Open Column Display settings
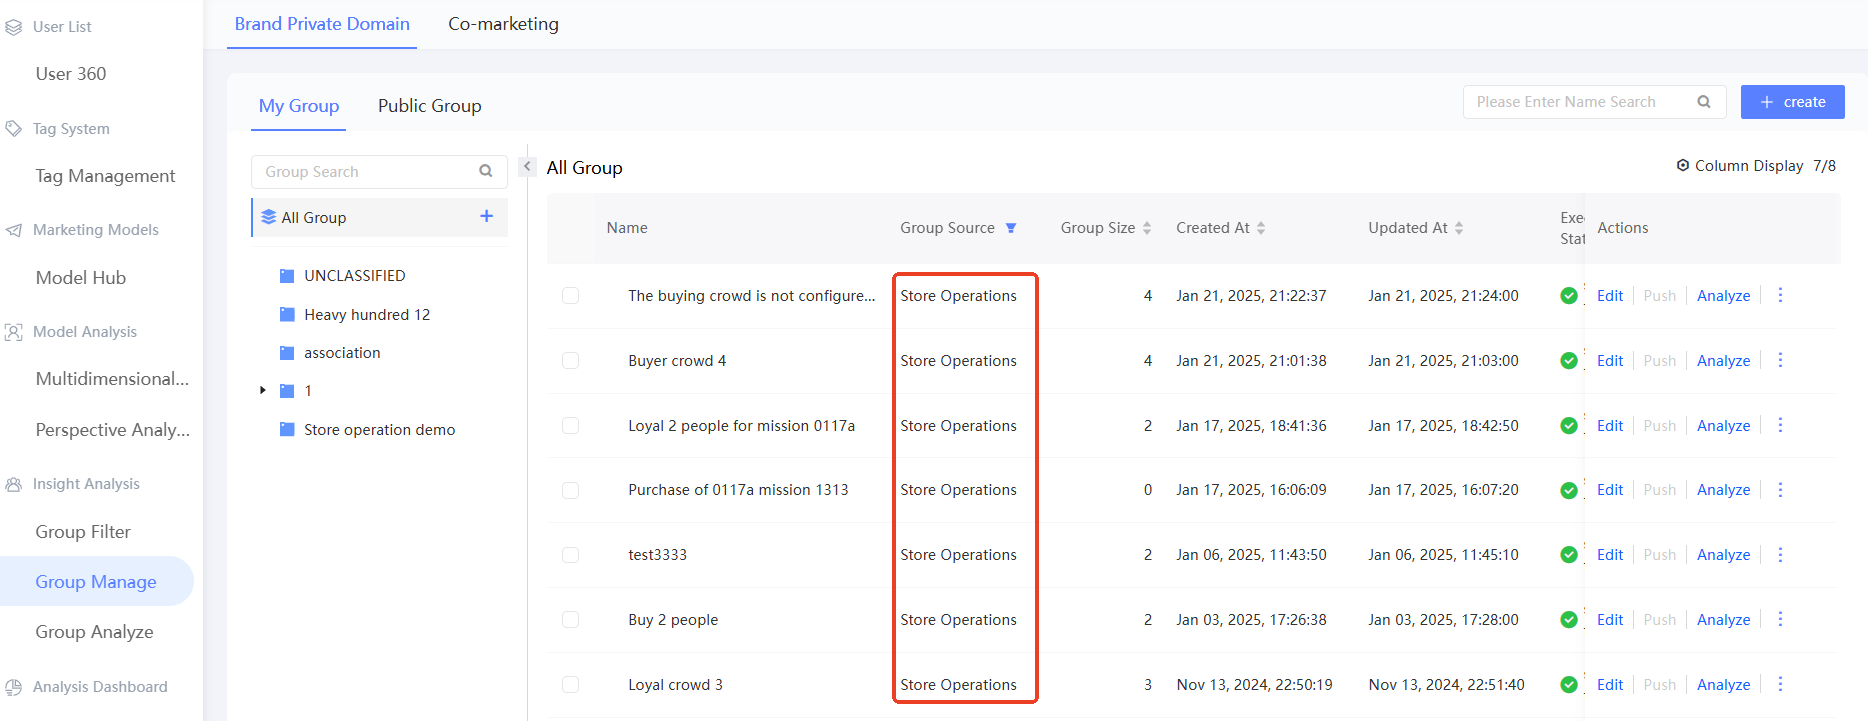The width and height of the screenshot is (1868, 721). click(1756, 166)
